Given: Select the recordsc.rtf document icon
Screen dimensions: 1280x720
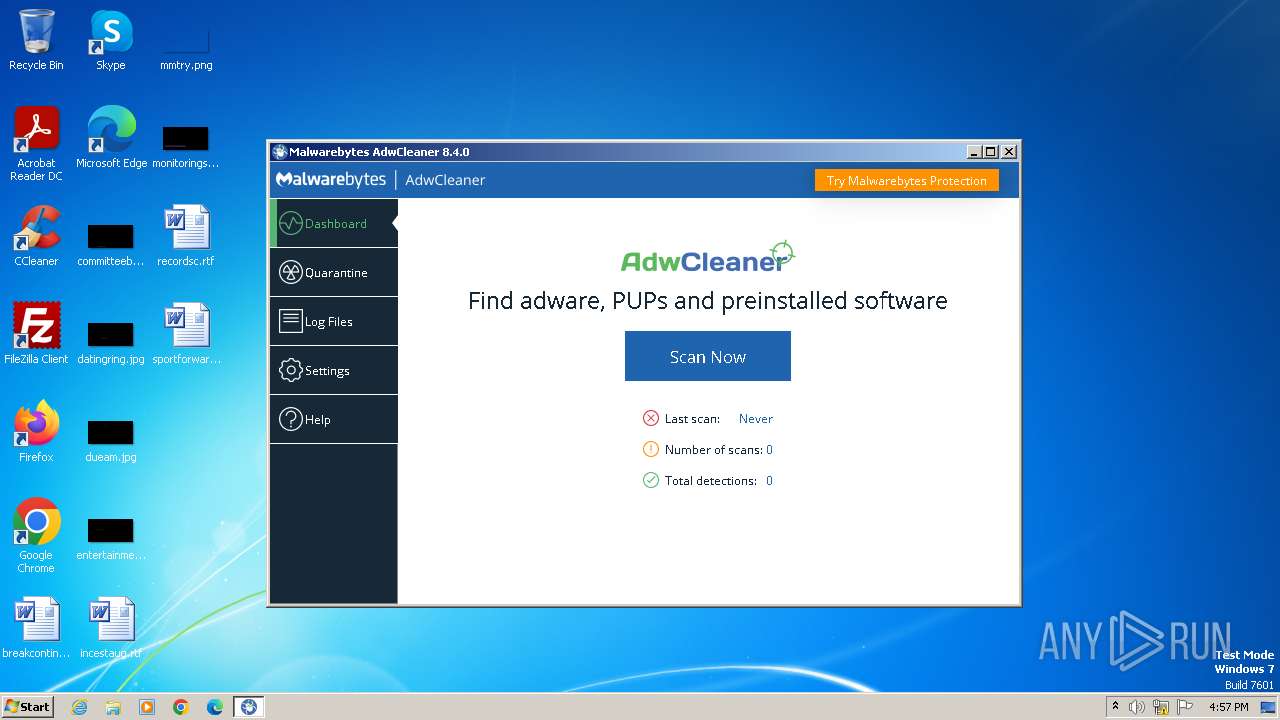Looking at the screenshot, I should [186, 236].
